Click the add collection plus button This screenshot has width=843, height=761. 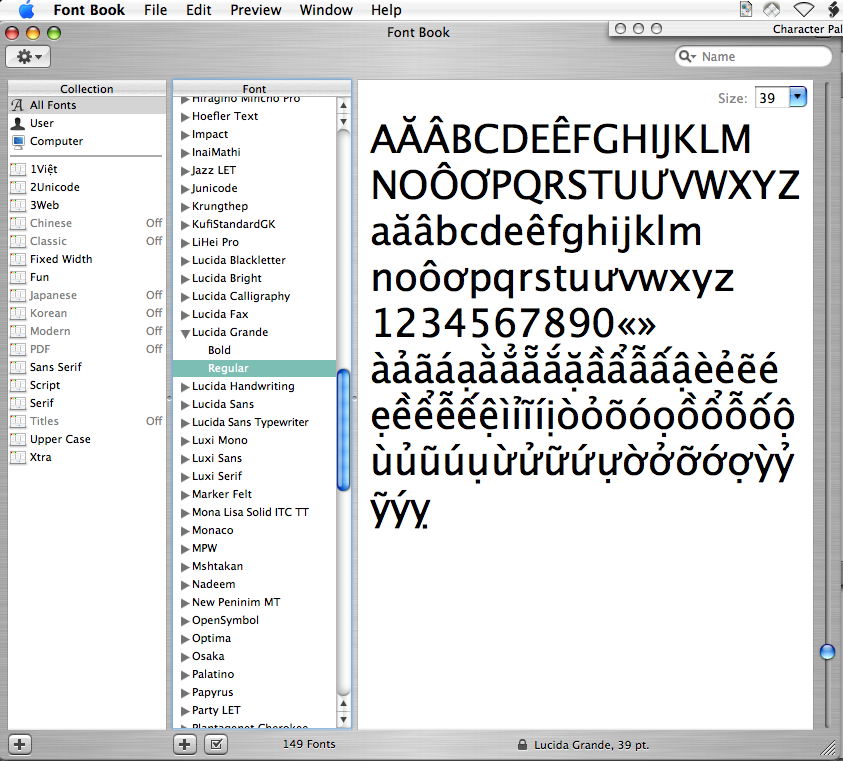click(x=20, y=745)
